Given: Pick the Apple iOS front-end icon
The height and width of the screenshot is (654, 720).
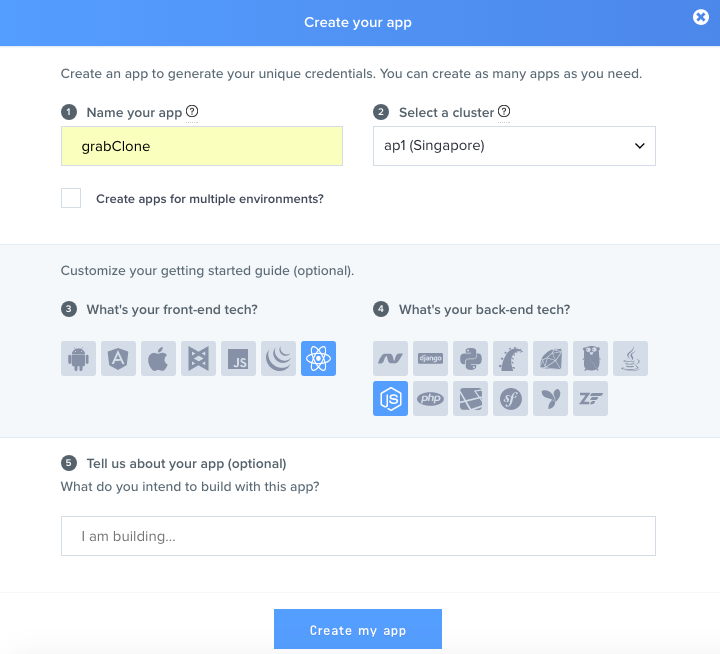Looking at the screenshot, I should [x=158, y=358].
